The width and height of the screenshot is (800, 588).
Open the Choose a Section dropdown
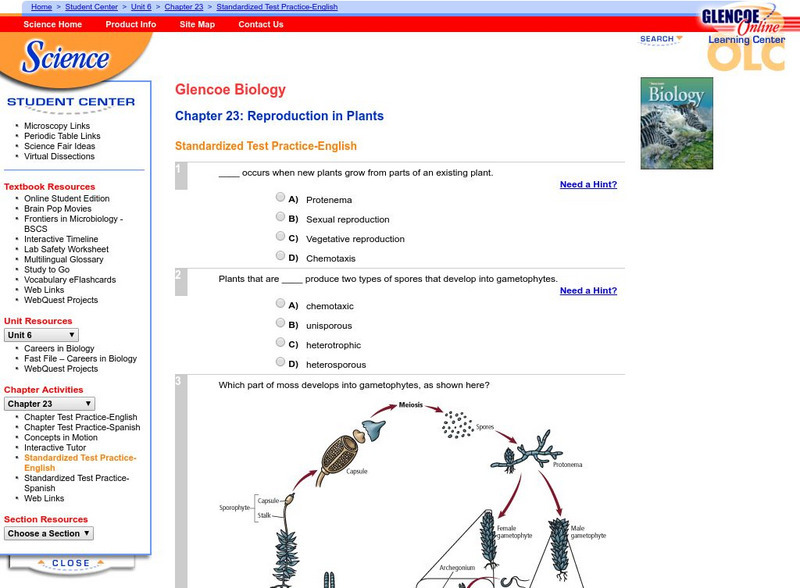[47, 533]
